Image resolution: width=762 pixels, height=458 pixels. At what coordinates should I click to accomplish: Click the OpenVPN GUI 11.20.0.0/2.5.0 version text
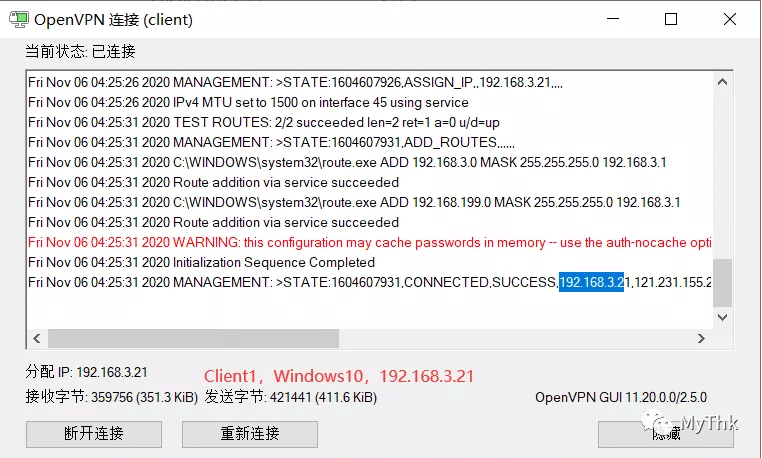pyautogui.click(x=621, y=398)
